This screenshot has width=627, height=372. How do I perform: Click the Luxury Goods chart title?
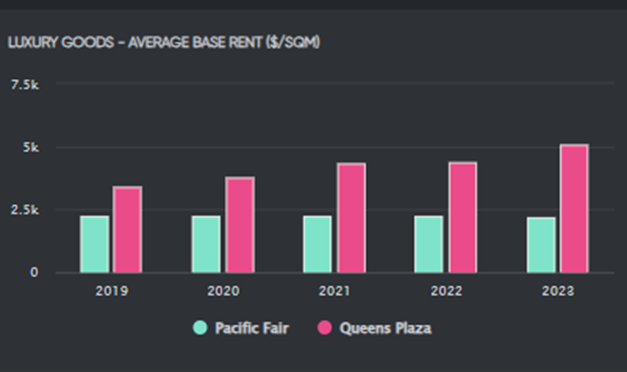click(x=164, y=42)
